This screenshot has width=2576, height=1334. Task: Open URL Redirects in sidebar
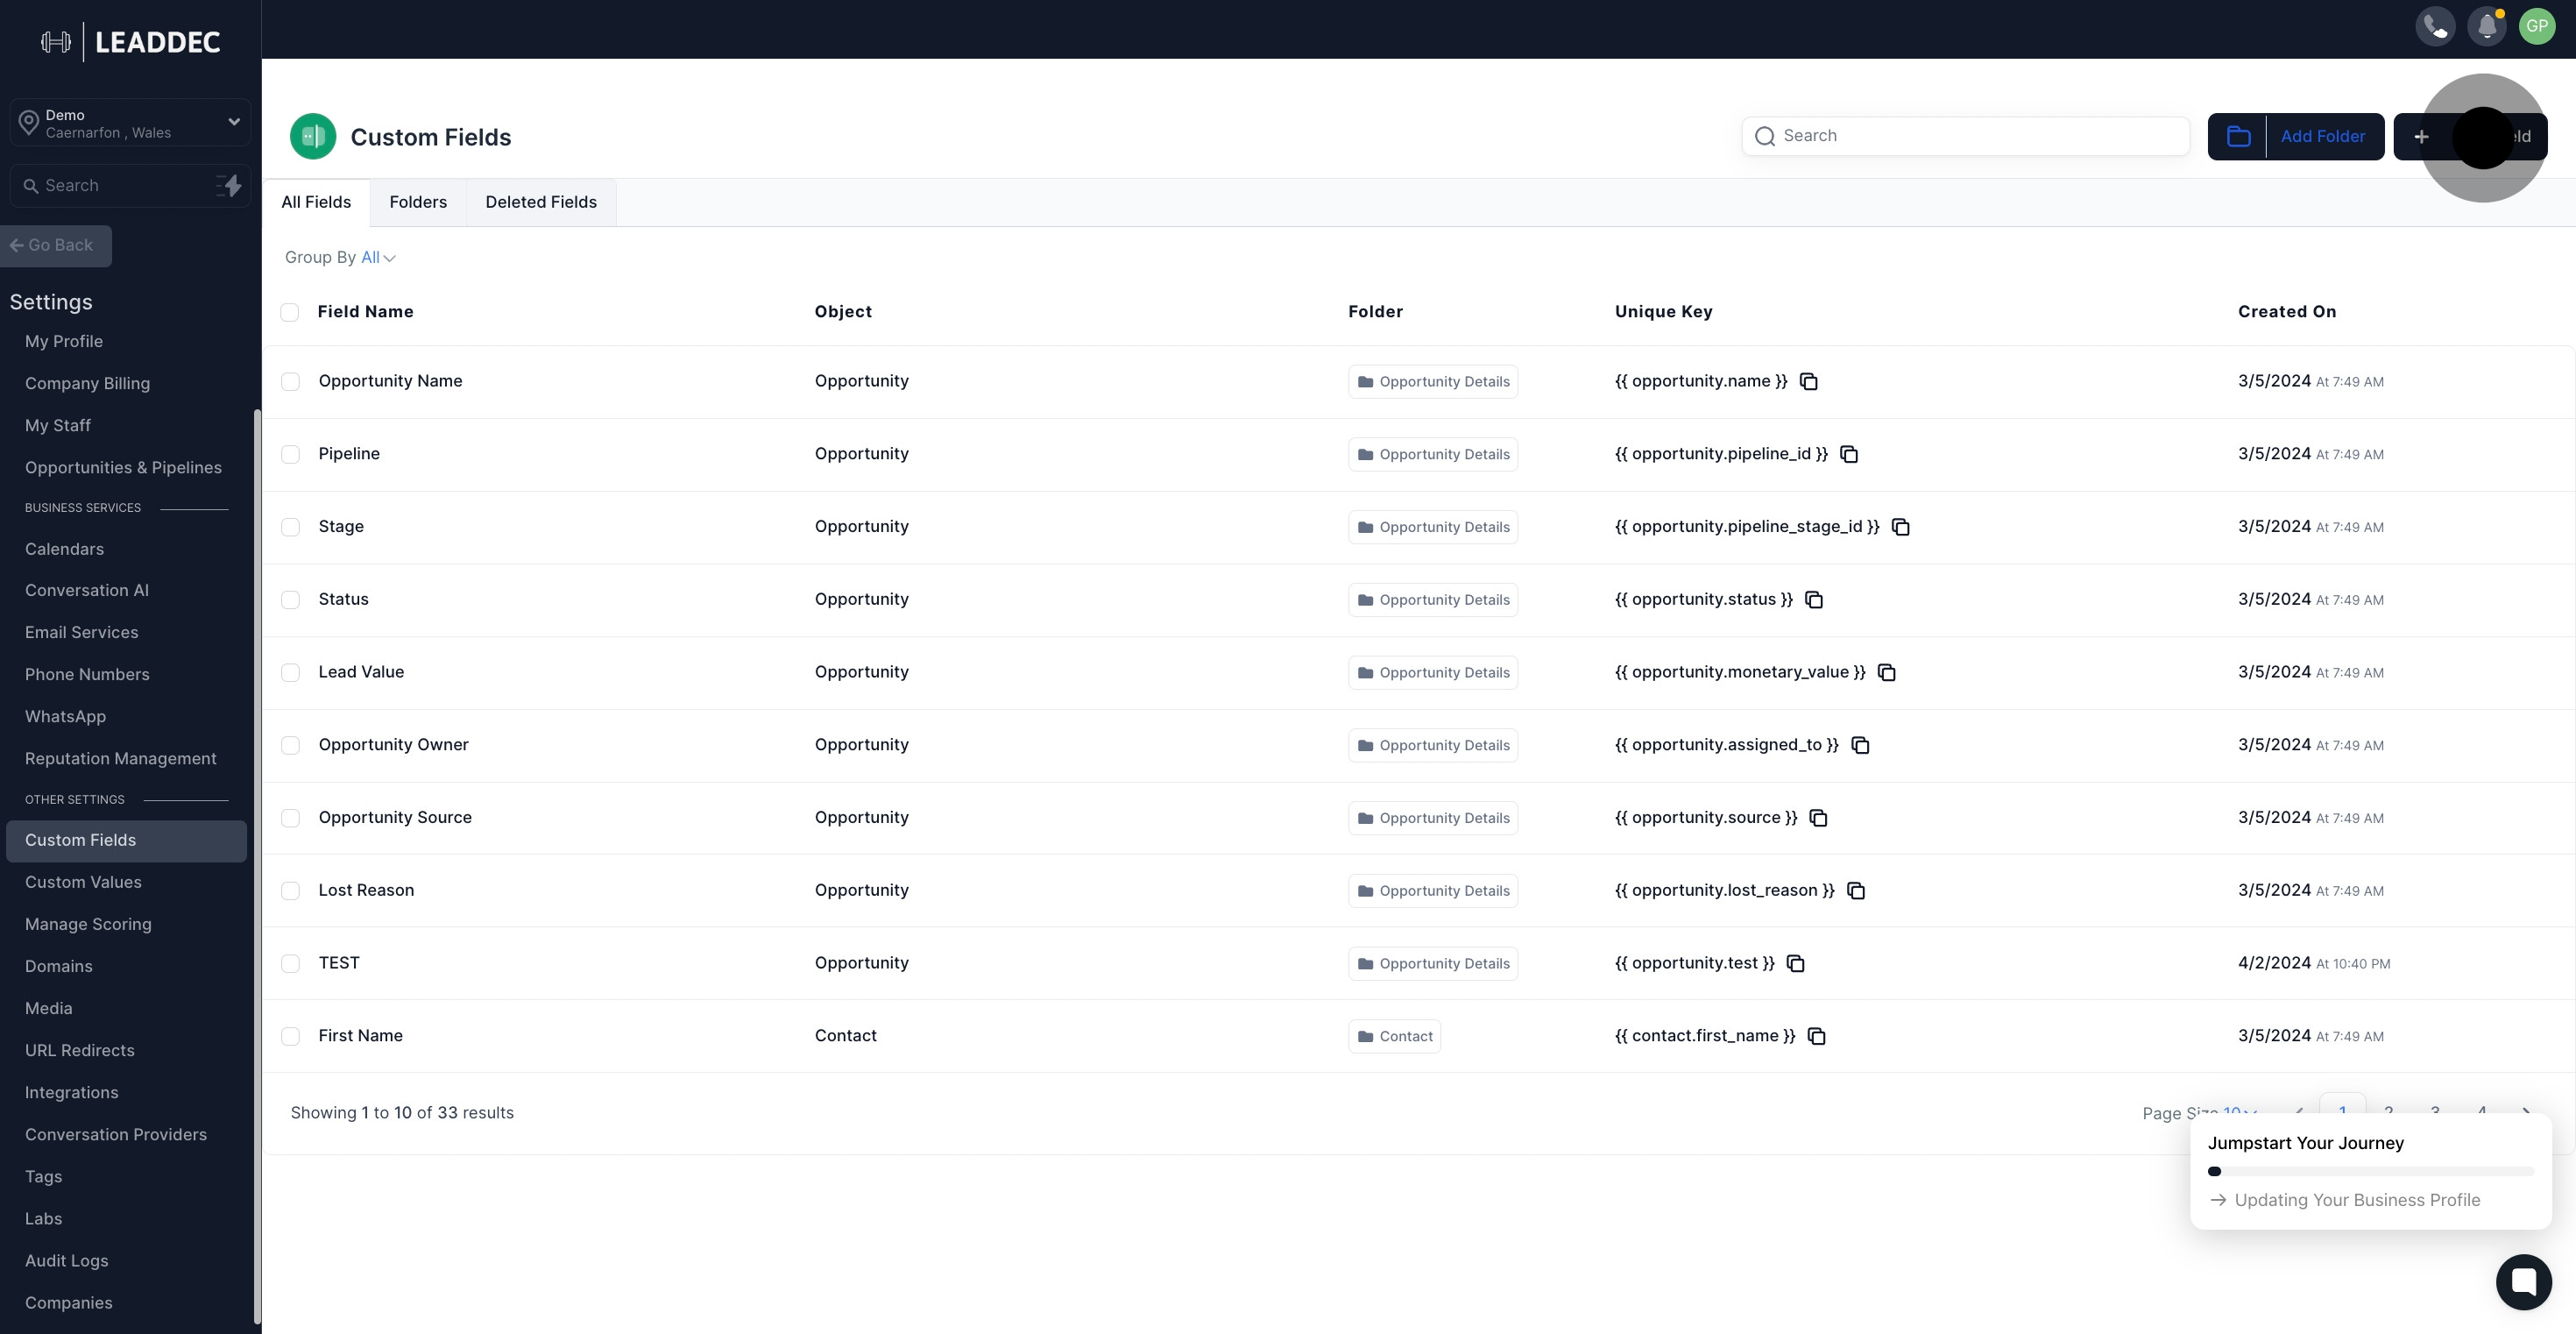pos(79,1050)
